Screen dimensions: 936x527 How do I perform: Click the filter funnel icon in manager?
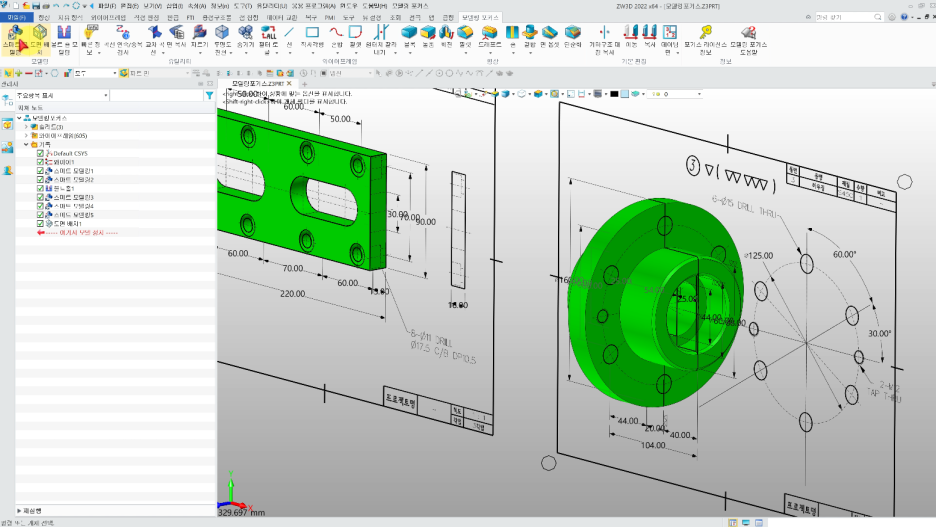click(210, 95)
